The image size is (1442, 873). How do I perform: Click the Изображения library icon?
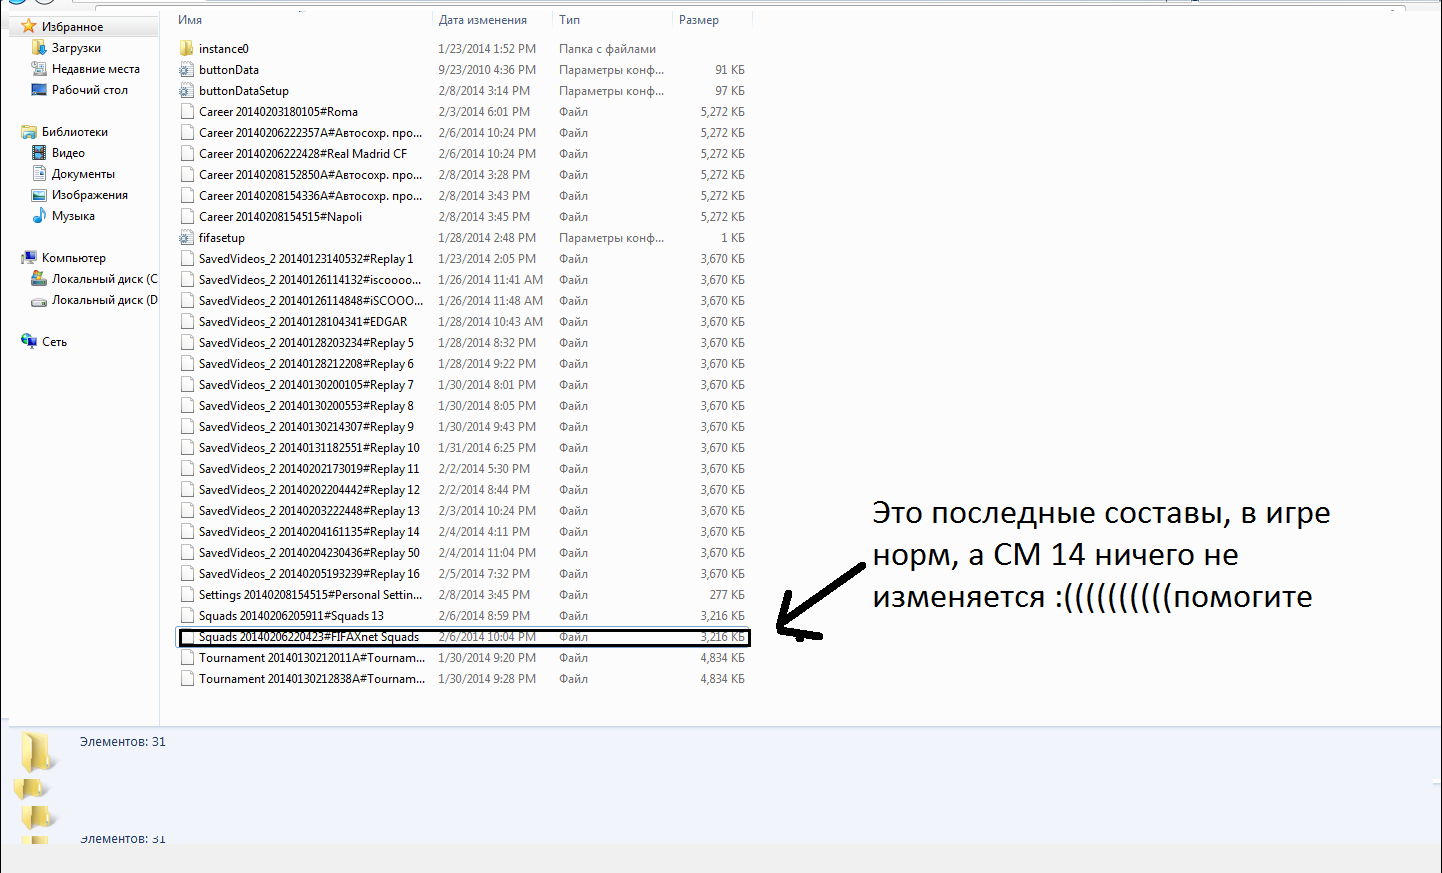pos(39,194)
